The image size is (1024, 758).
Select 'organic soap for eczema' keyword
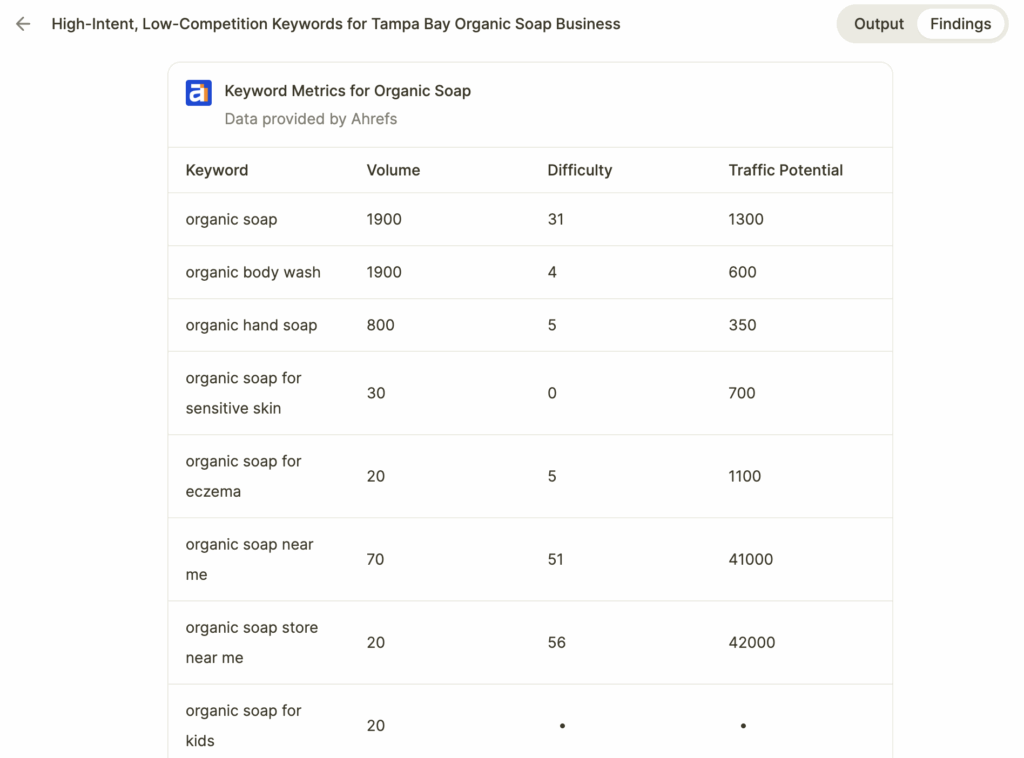(243, 476)
